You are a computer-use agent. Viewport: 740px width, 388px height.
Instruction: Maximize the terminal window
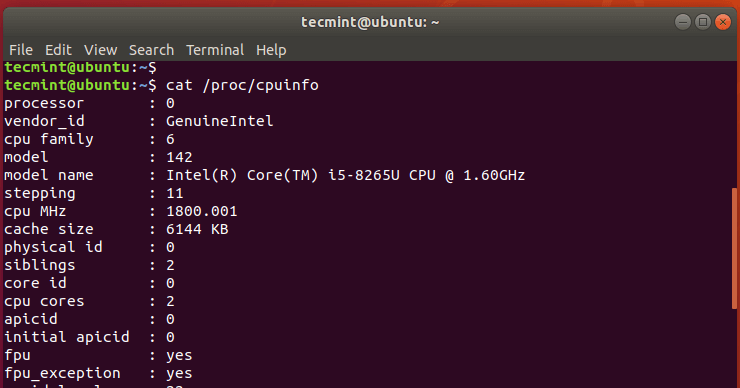coord(703,22)
